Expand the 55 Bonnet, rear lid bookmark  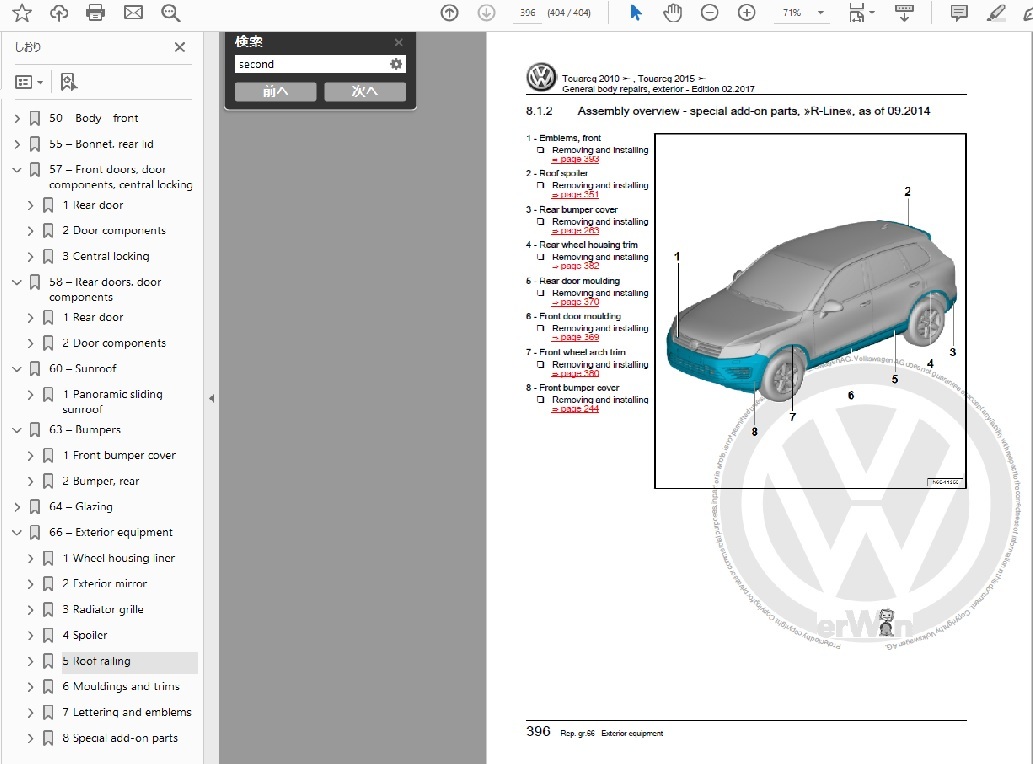[17, 144]
